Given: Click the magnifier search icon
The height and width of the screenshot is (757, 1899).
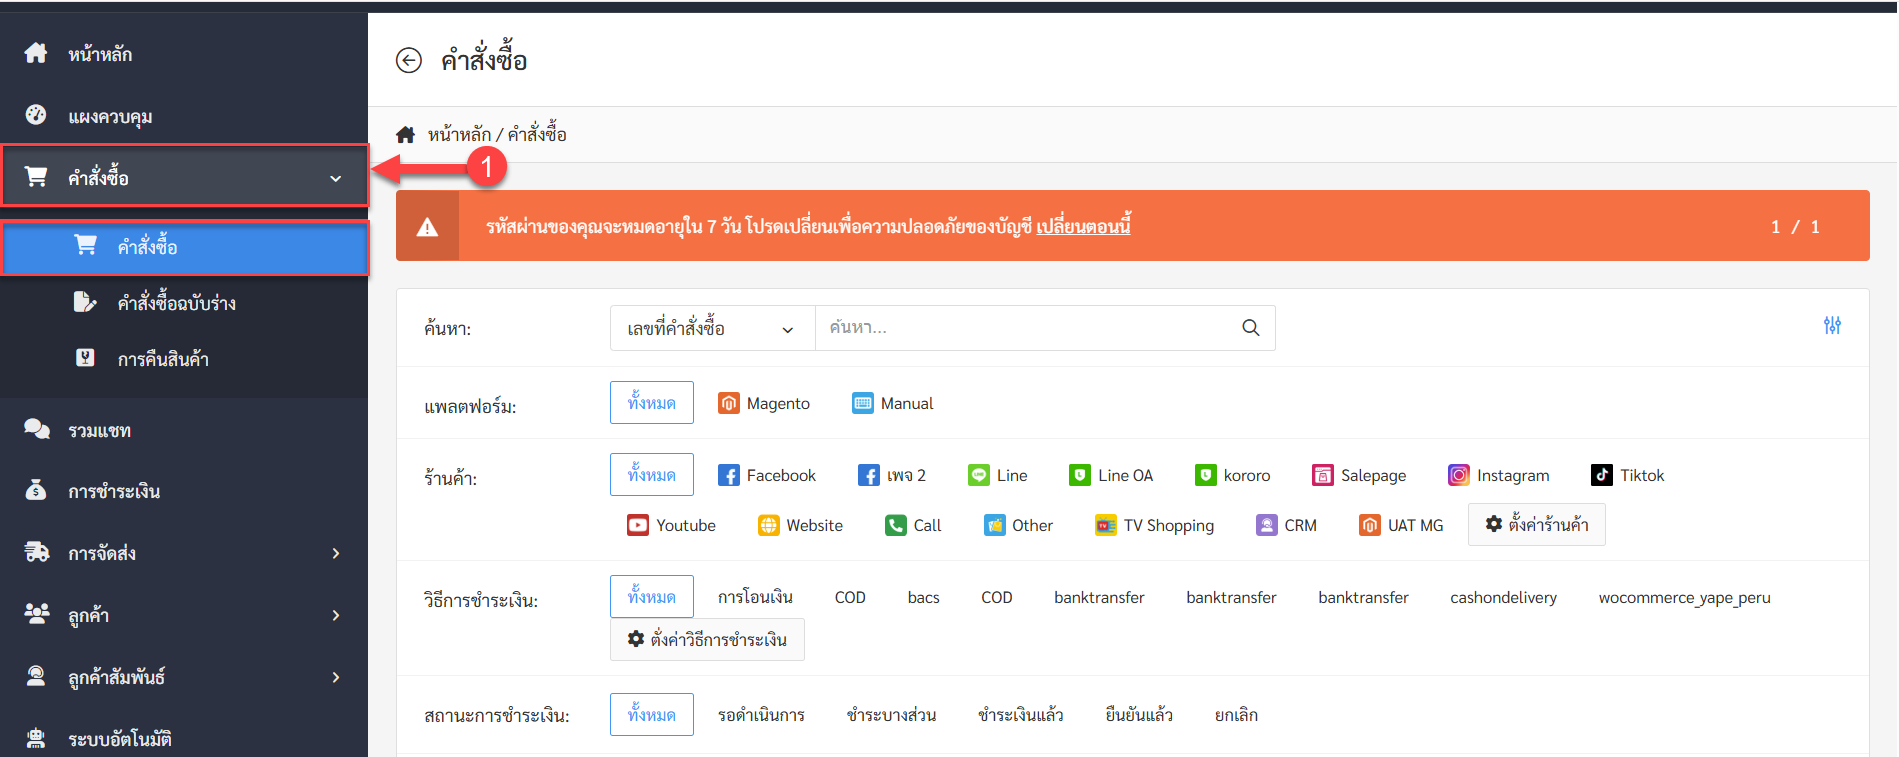Looking at the screenshot, I should point(1250,328).
